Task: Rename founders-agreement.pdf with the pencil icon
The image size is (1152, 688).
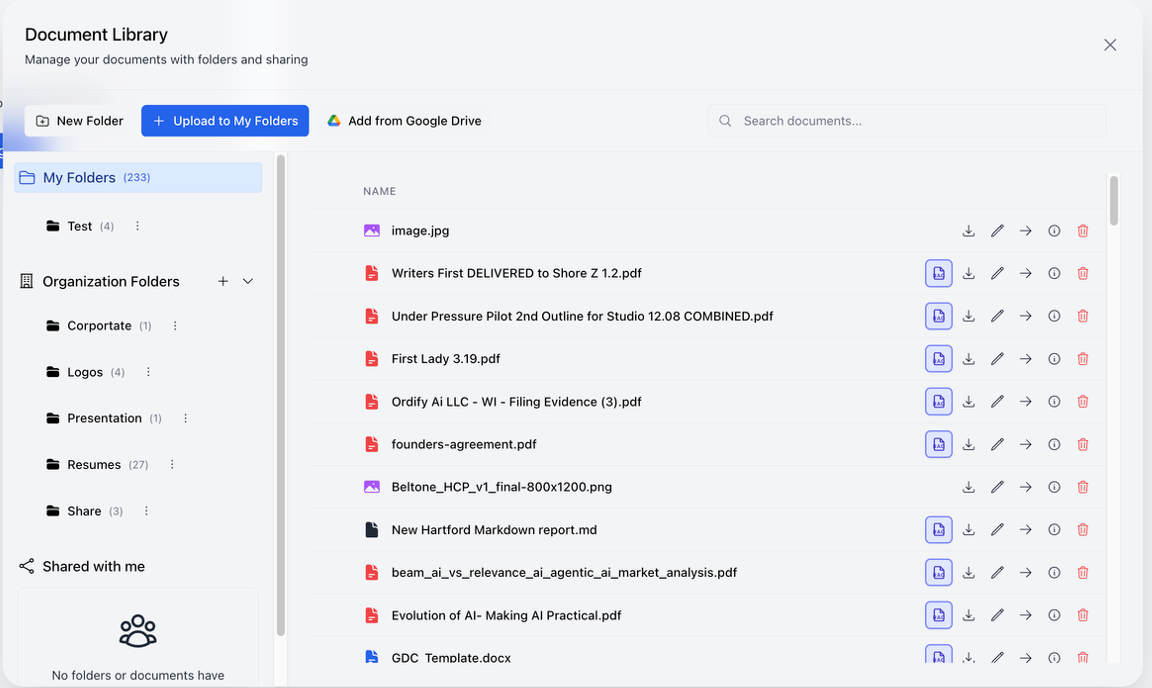Action: [997, 444]
